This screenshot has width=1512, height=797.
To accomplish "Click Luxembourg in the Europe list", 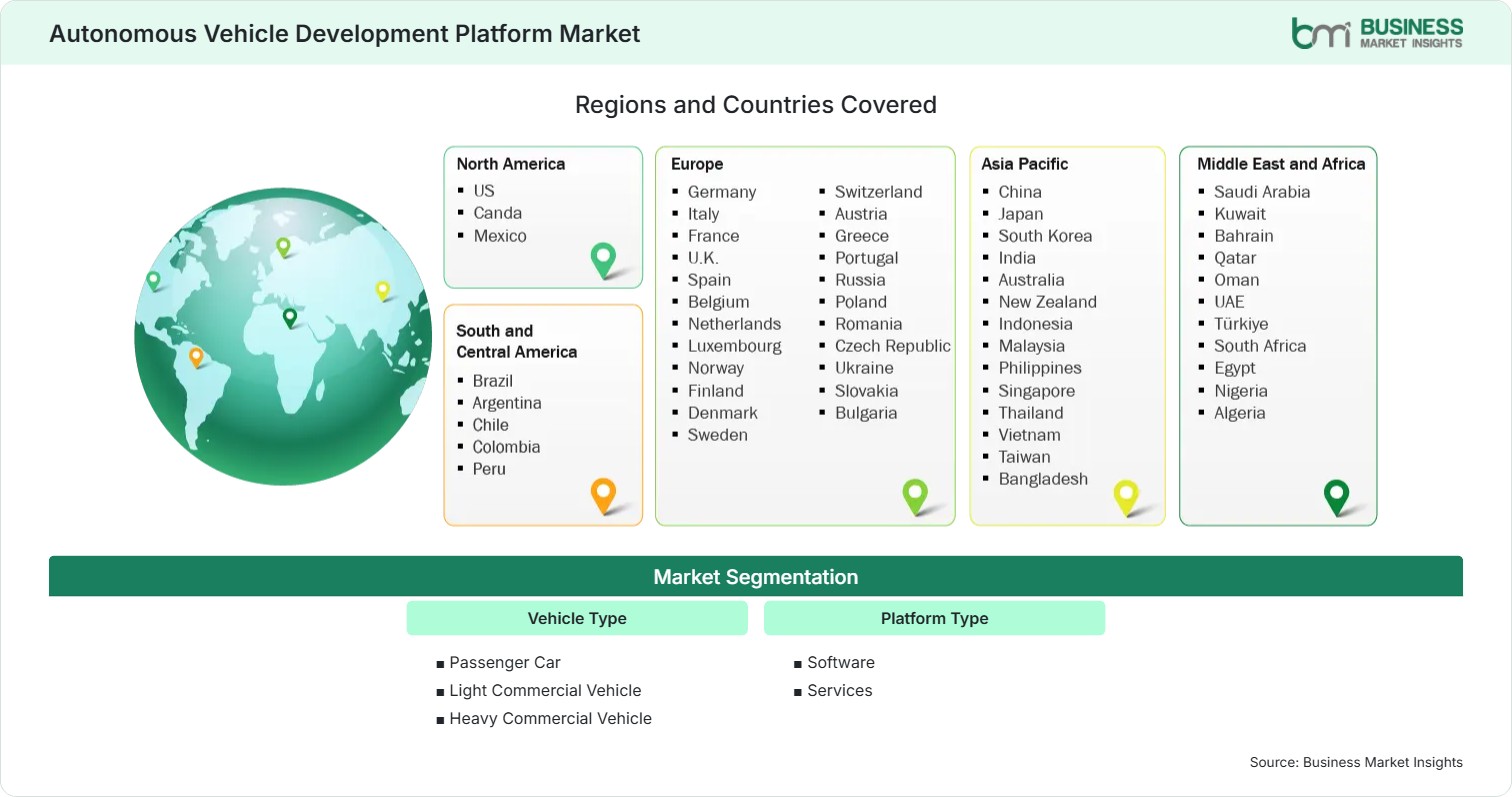I will click(x=735, y=346).
